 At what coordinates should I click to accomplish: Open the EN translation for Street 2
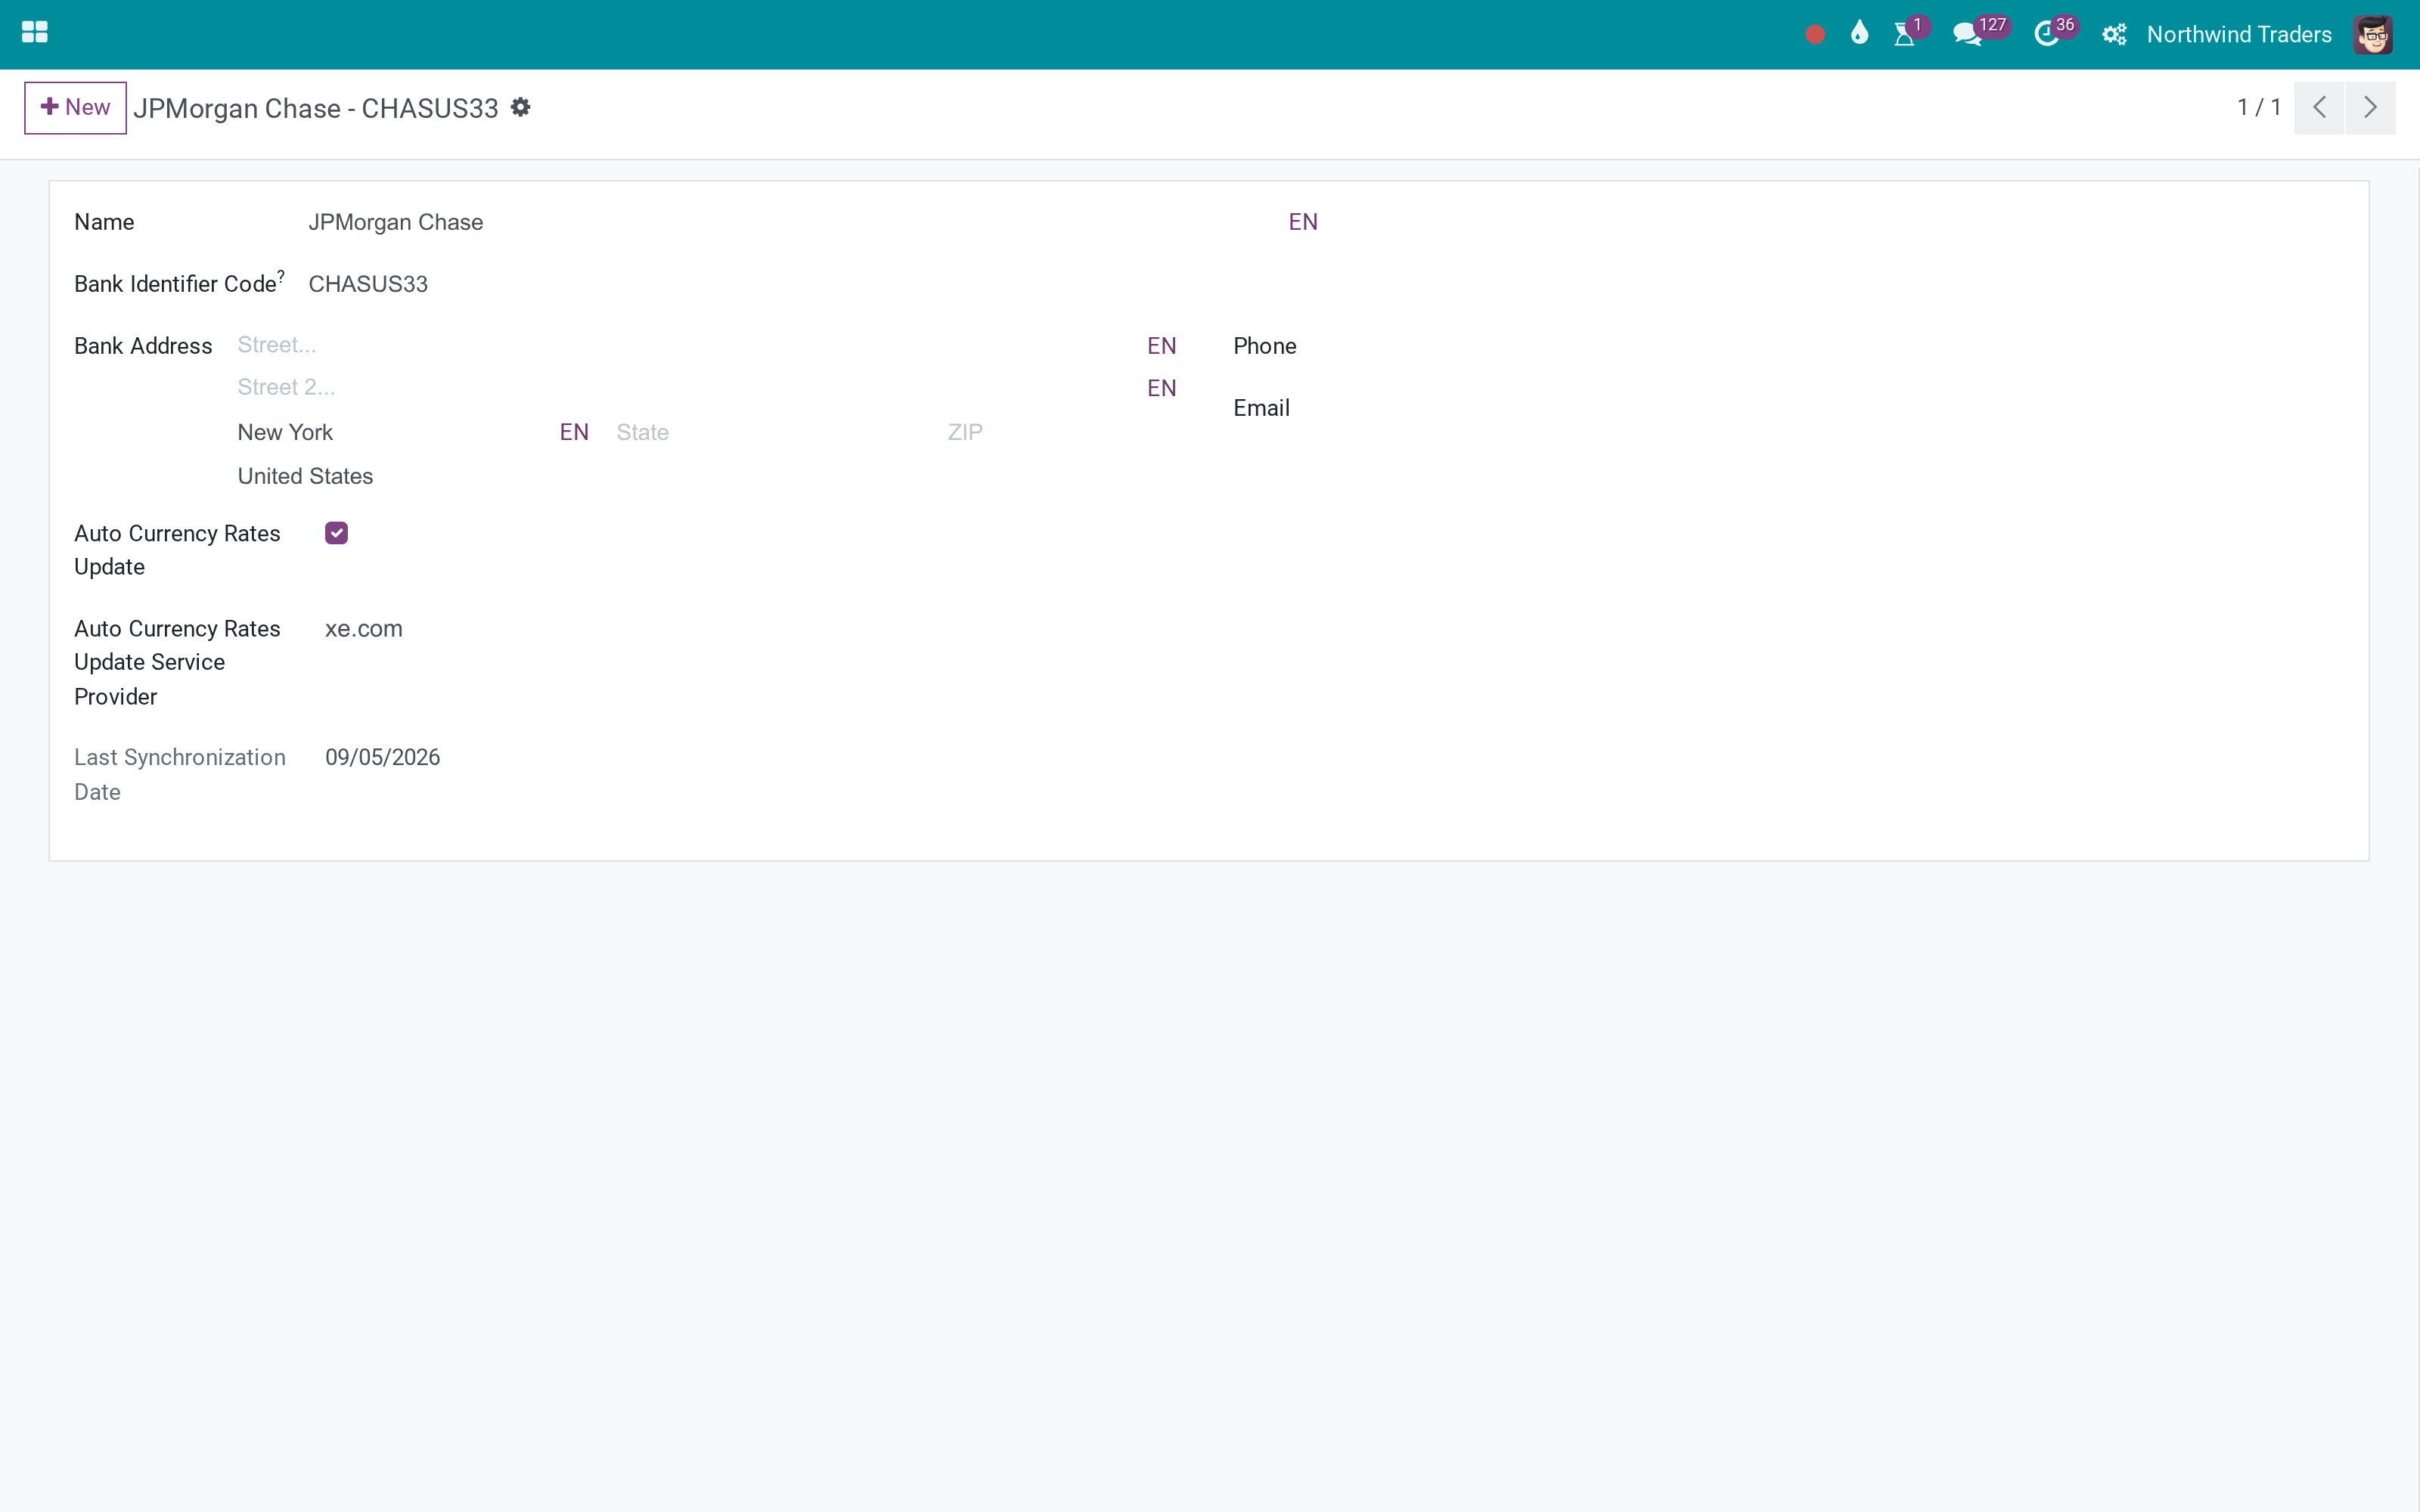(x=1161, y=388)
